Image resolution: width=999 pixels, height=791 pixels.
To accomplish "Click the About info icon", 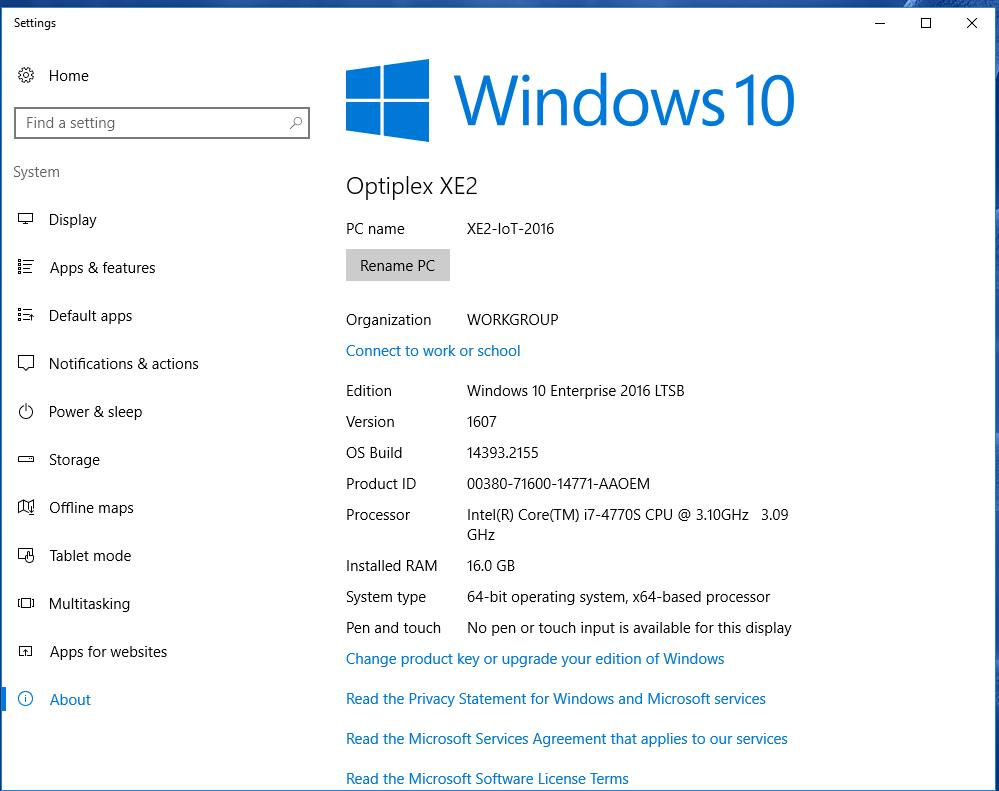I will click(25, 699).
